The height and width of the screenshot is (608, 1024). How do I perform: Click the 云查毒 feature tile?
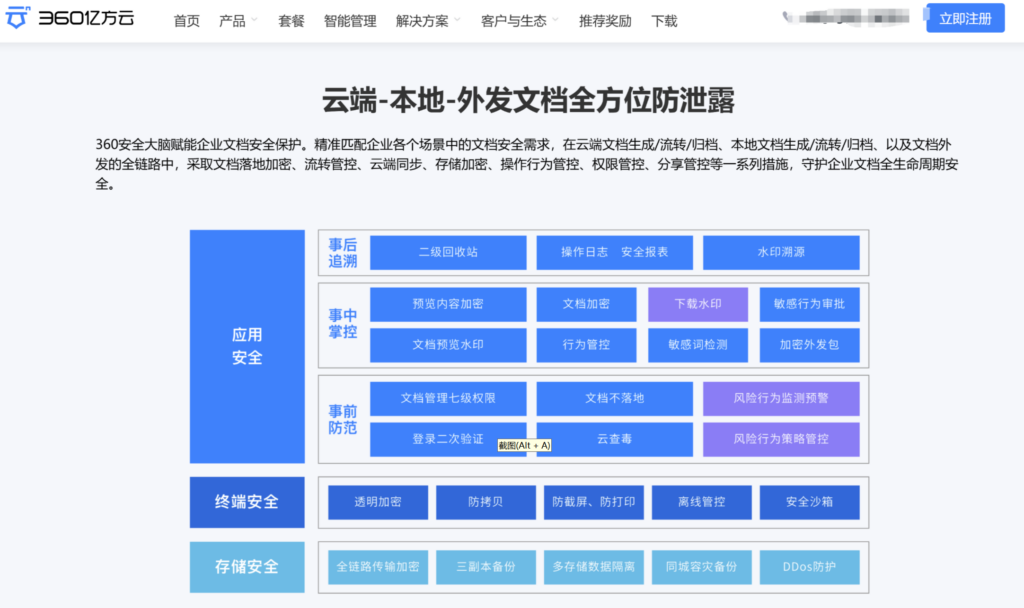click(612, 438)
